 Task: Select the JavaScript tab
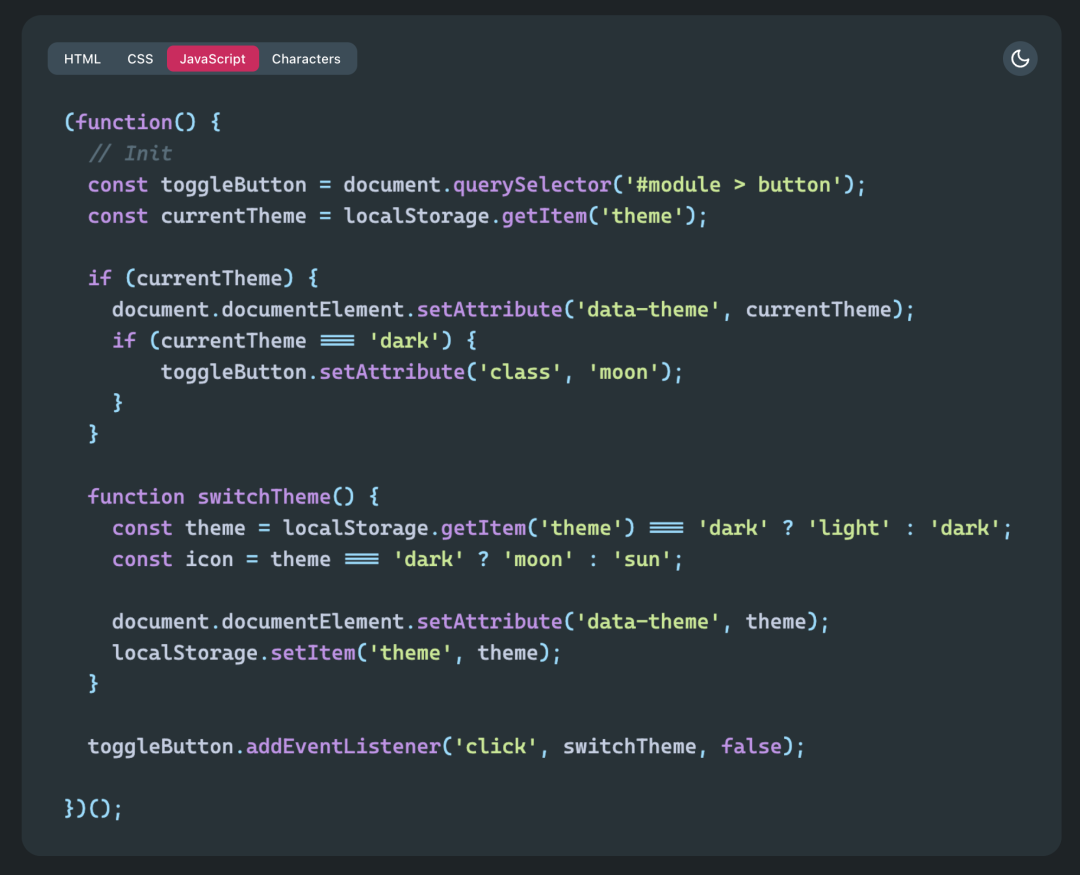pos(212,59)
